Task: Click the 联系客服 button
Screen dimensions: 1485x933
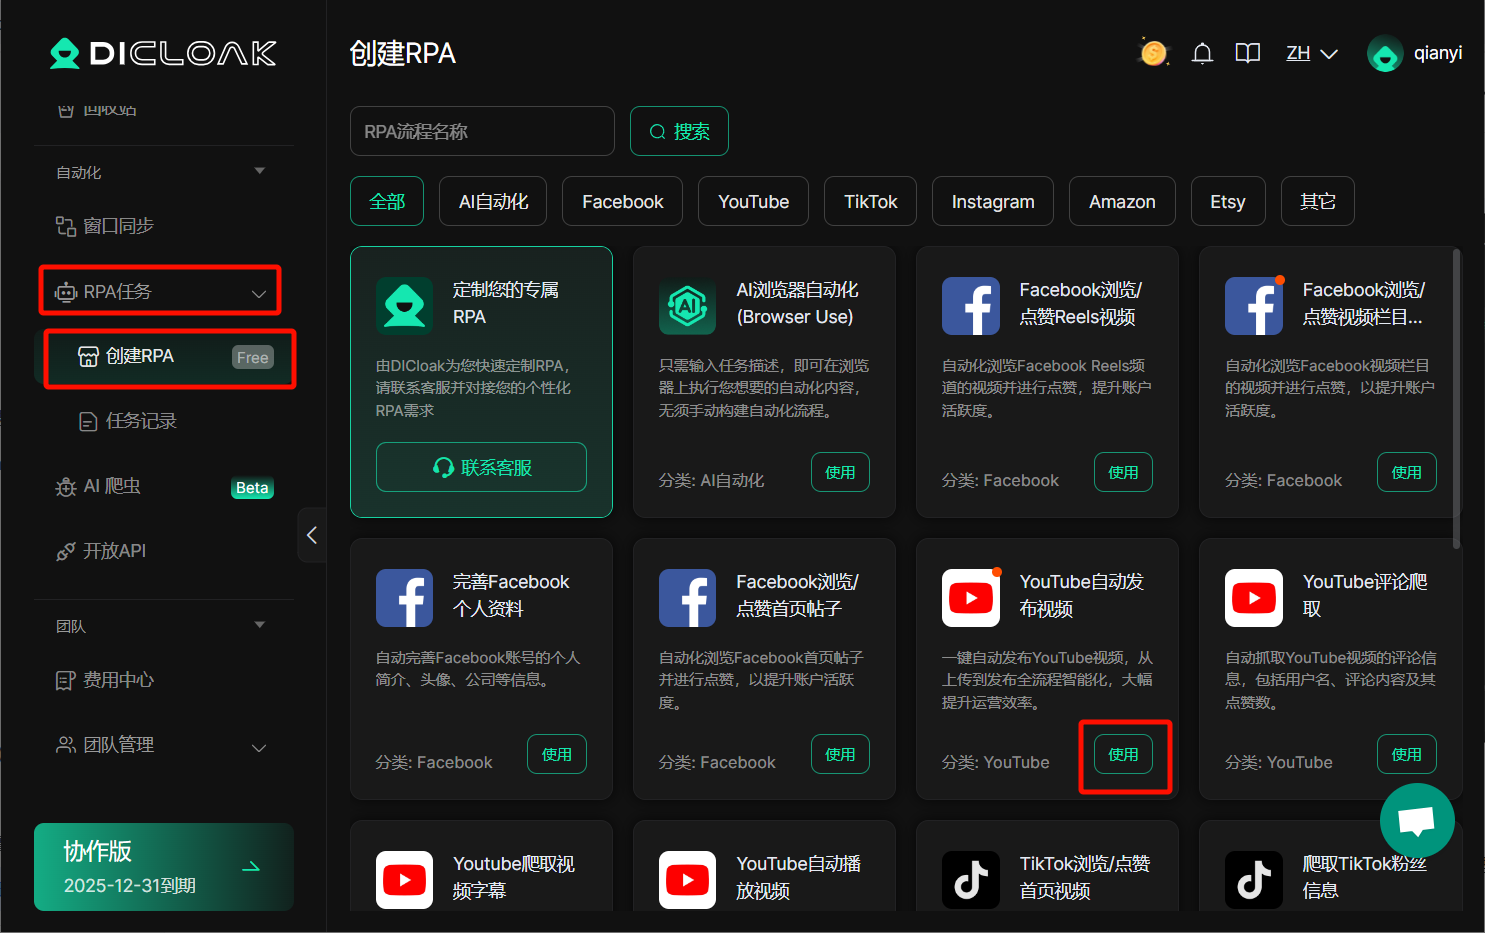Action: pyautogui.click(x=481, y=467)
